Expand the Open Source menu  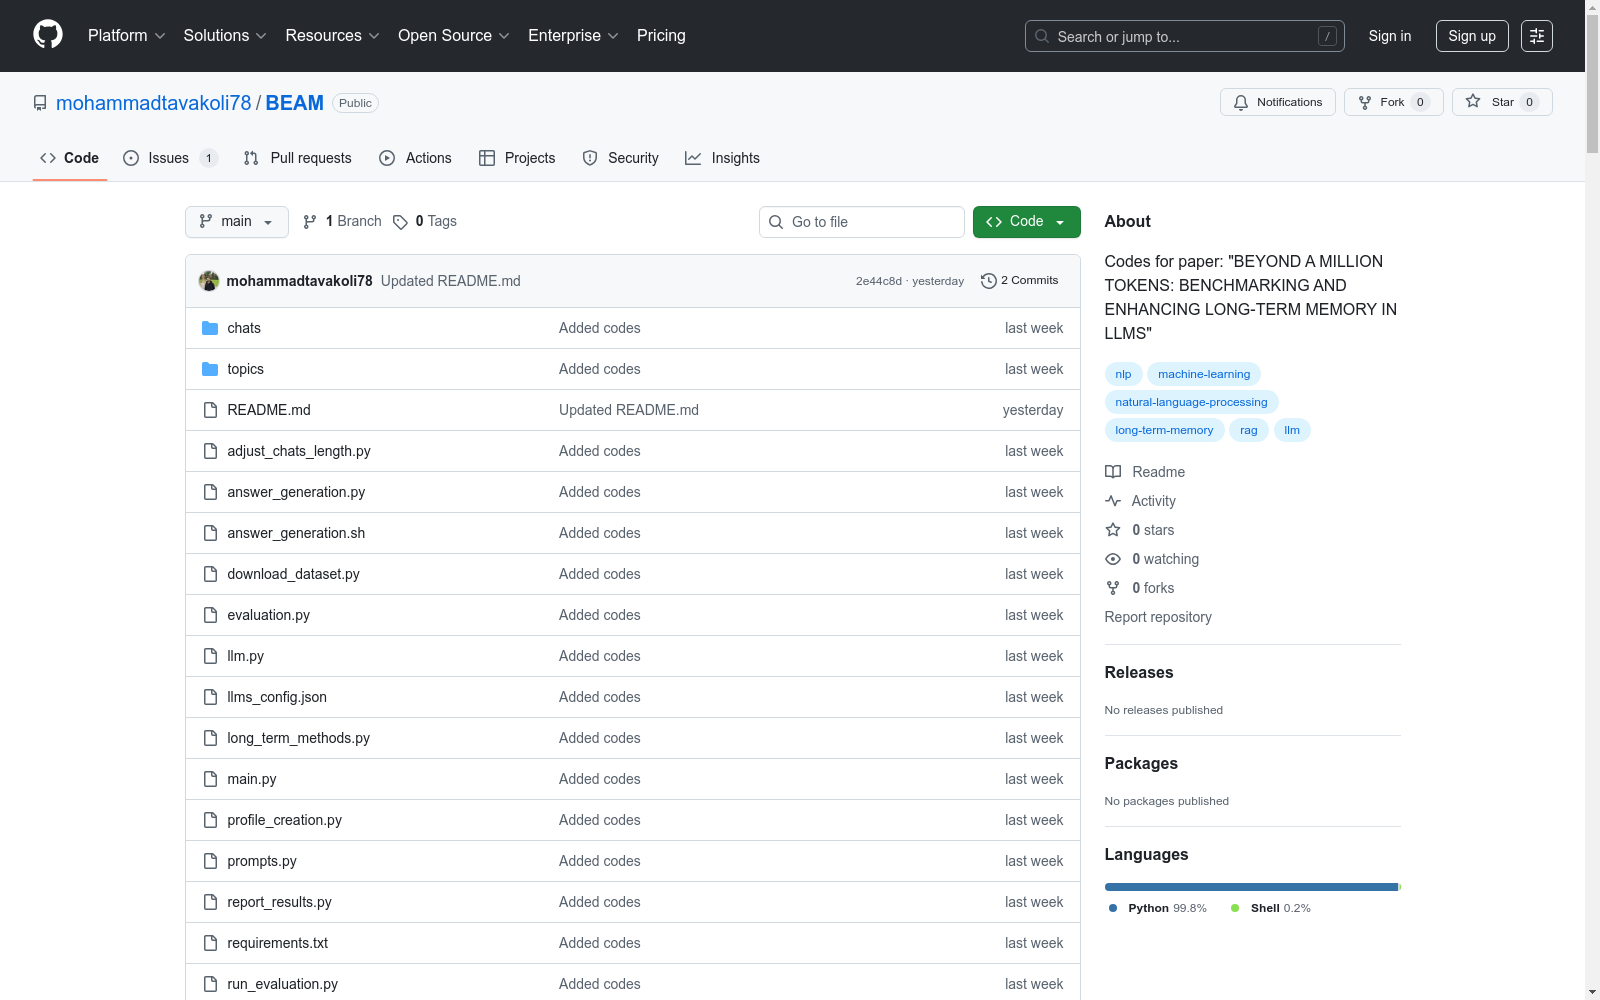(x=454, y=35)
